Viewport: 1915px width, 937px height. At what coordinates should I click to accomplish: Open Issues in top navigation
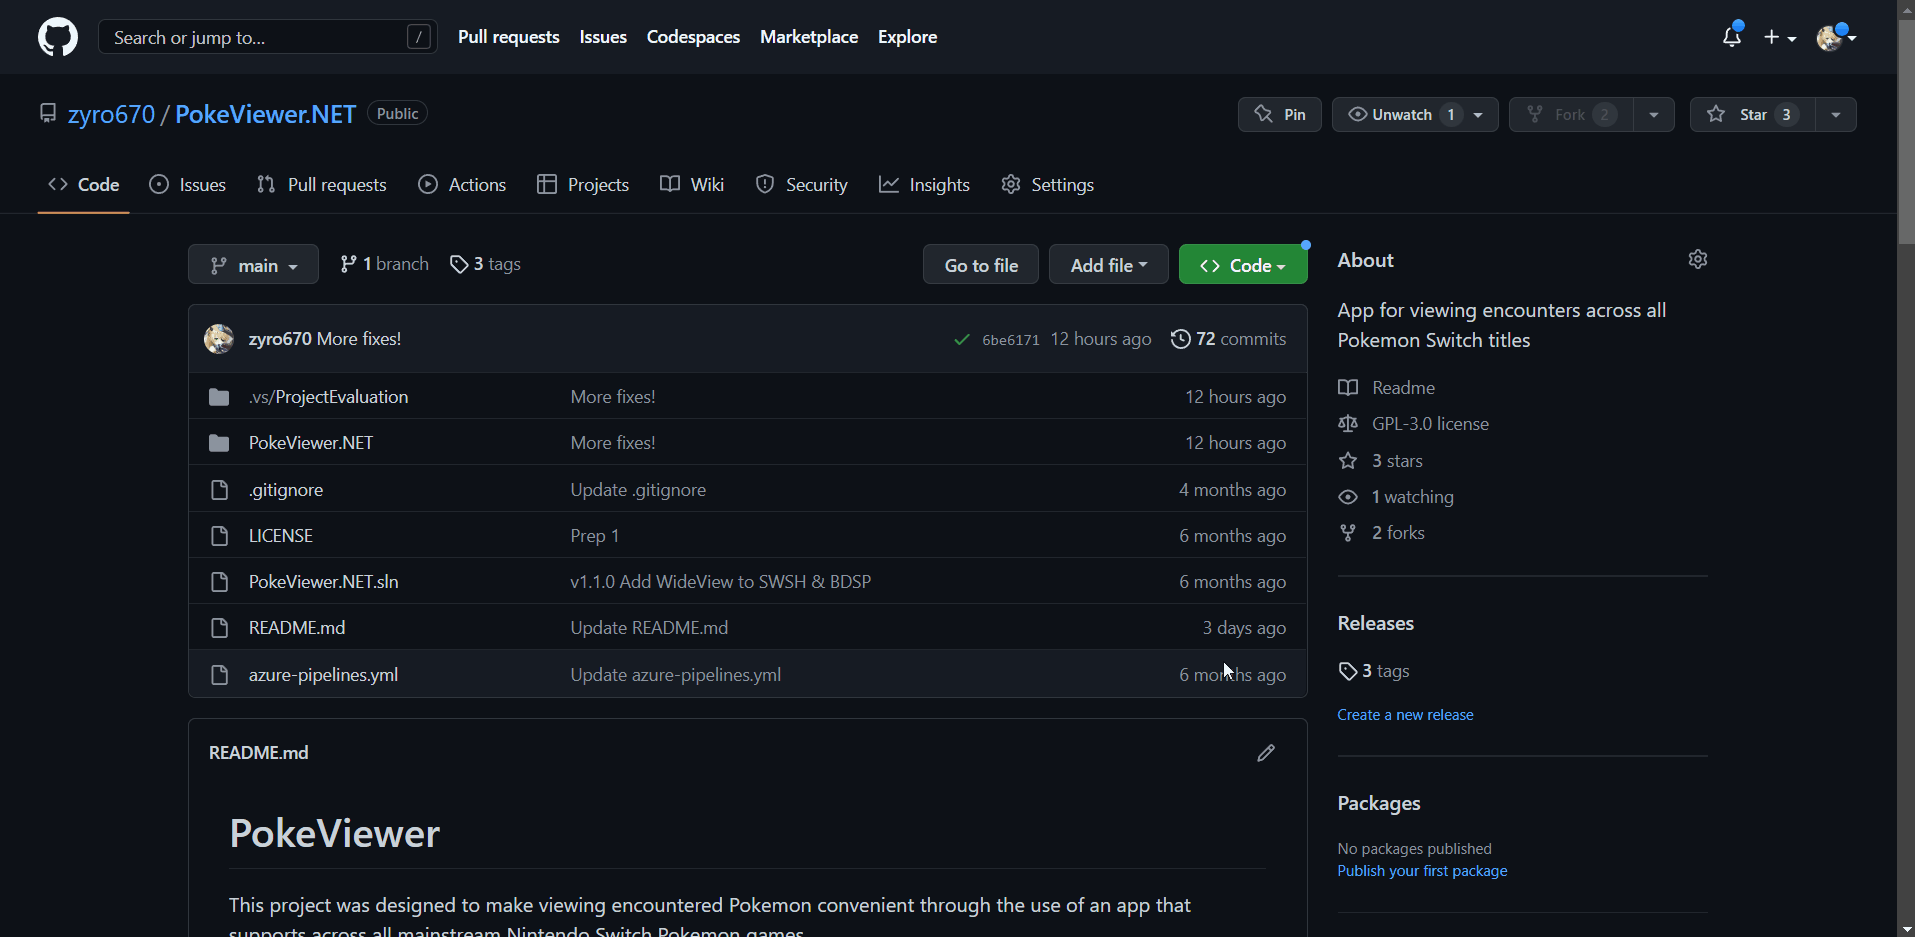pos(603,37)
